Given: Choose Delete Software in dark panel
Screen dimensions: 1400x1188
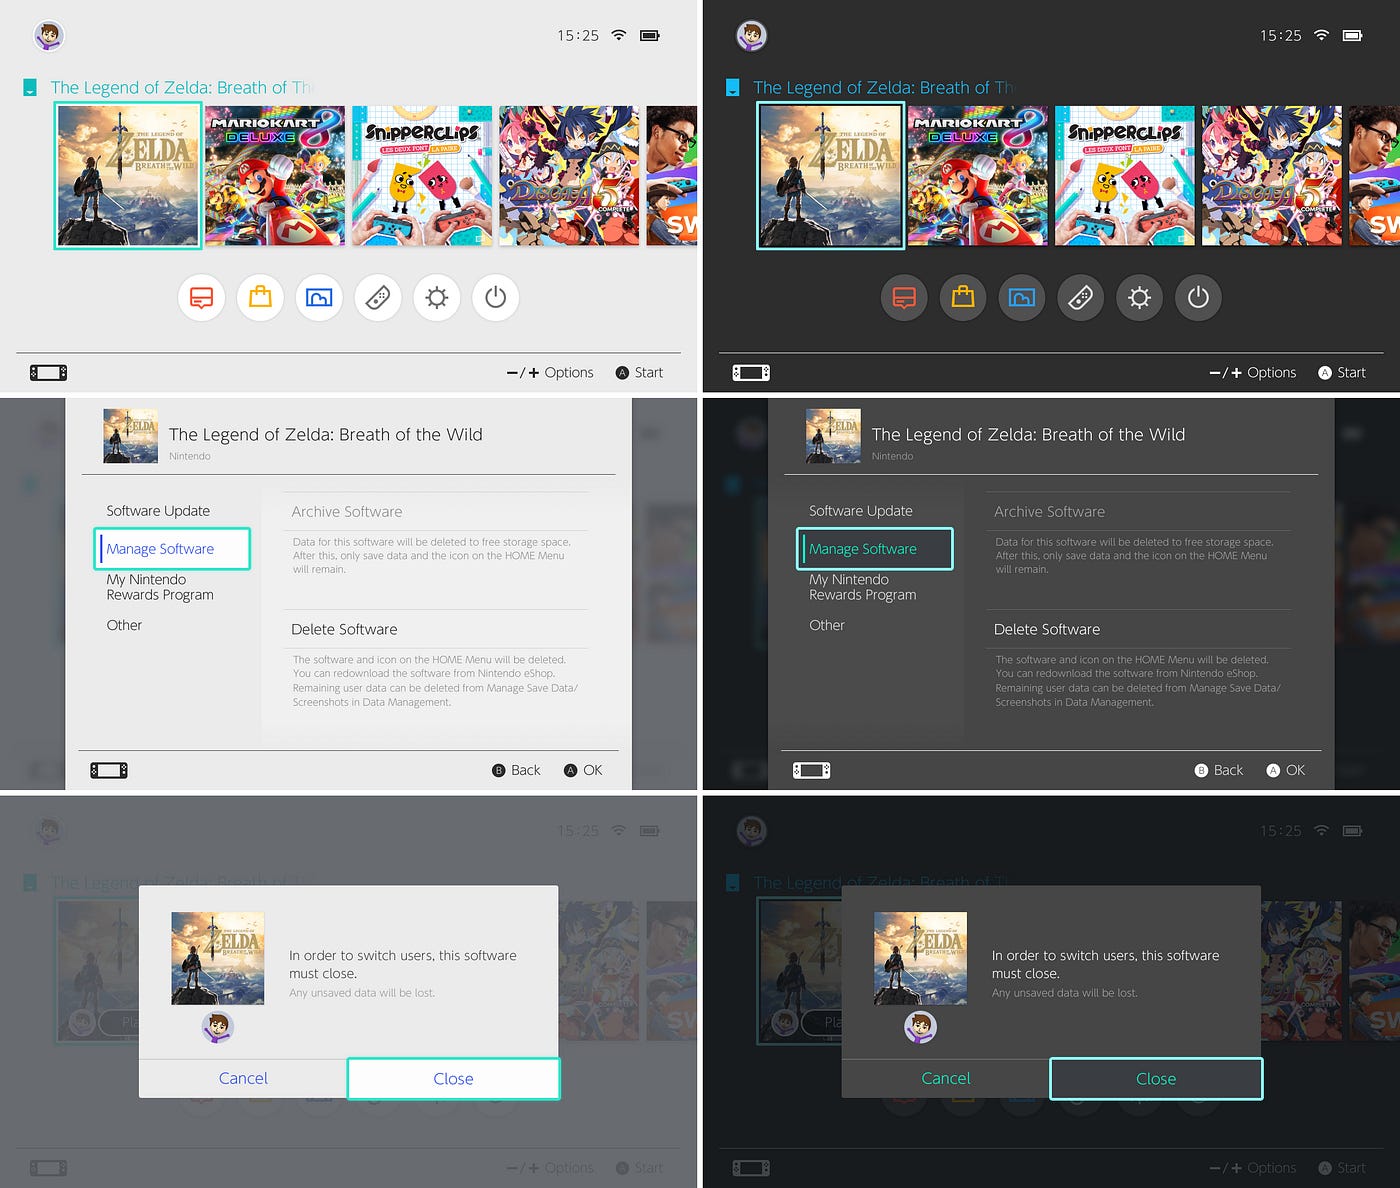Looking at the screenshot, I should [x=1138, y=629].
